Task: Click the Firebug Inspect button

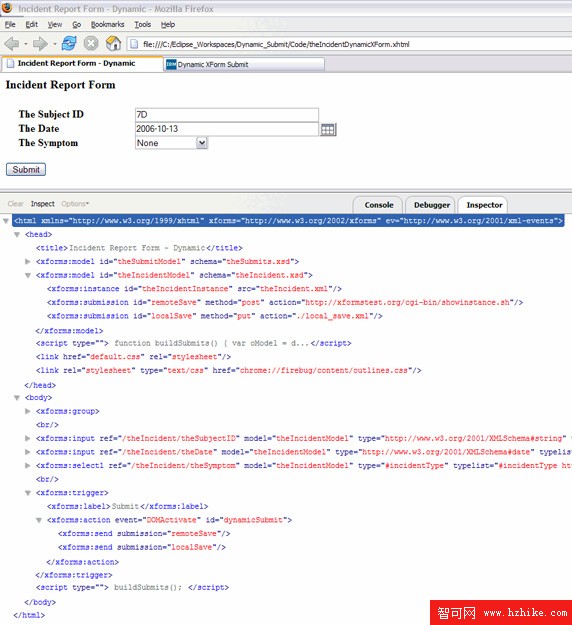Action: coord(42,204)
